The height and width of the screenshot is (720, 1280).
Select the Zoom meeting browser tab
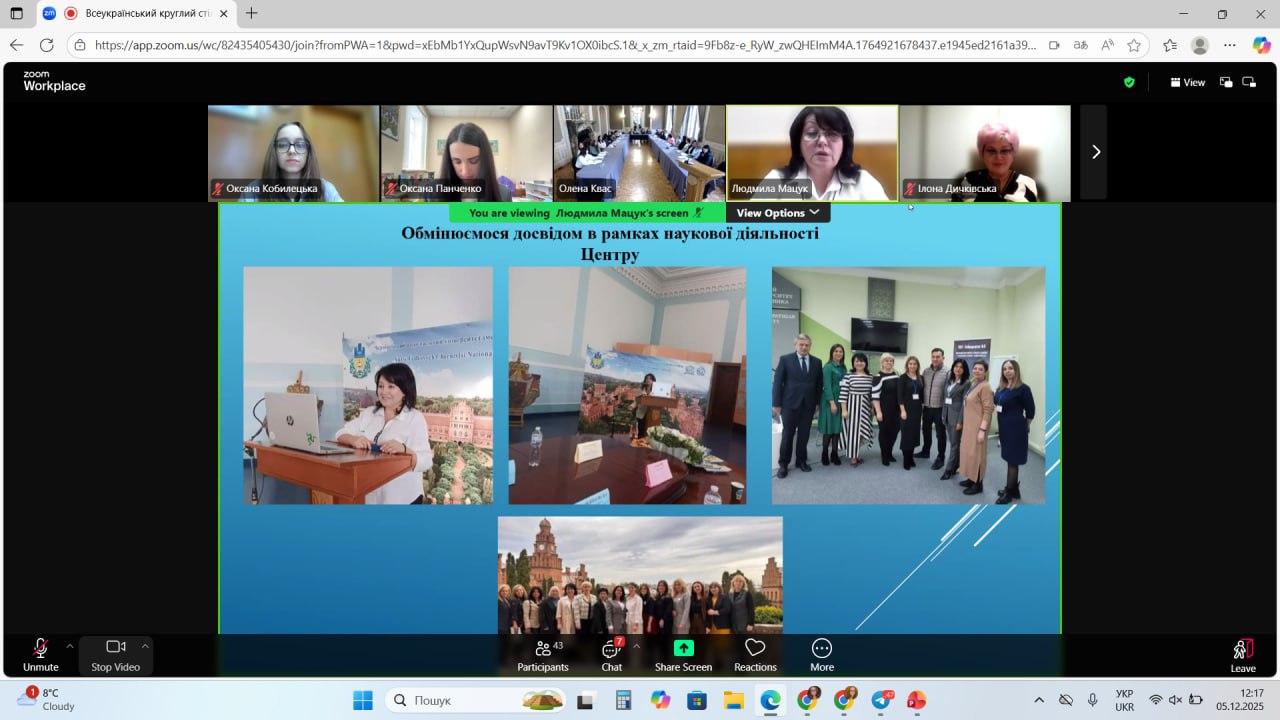pyautogui.click(x=138, y=14)
